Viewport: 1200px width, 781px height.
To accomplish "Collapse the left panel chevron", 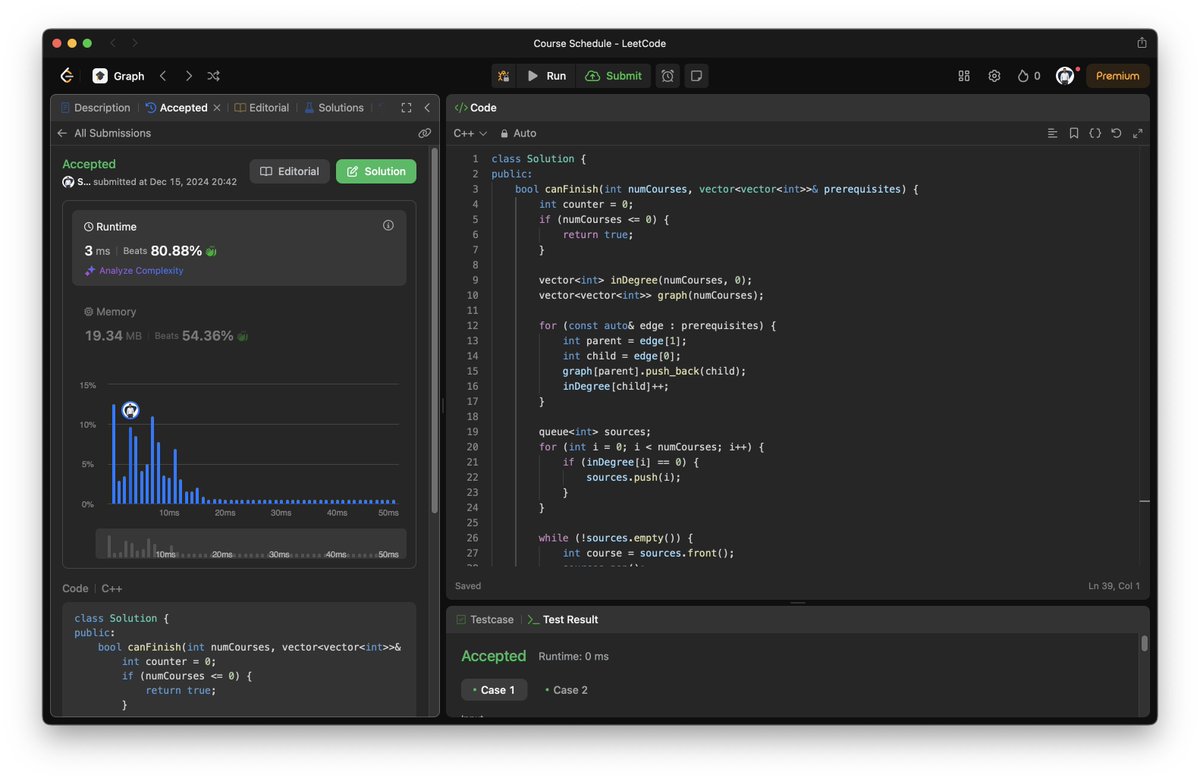I will 427,108.
